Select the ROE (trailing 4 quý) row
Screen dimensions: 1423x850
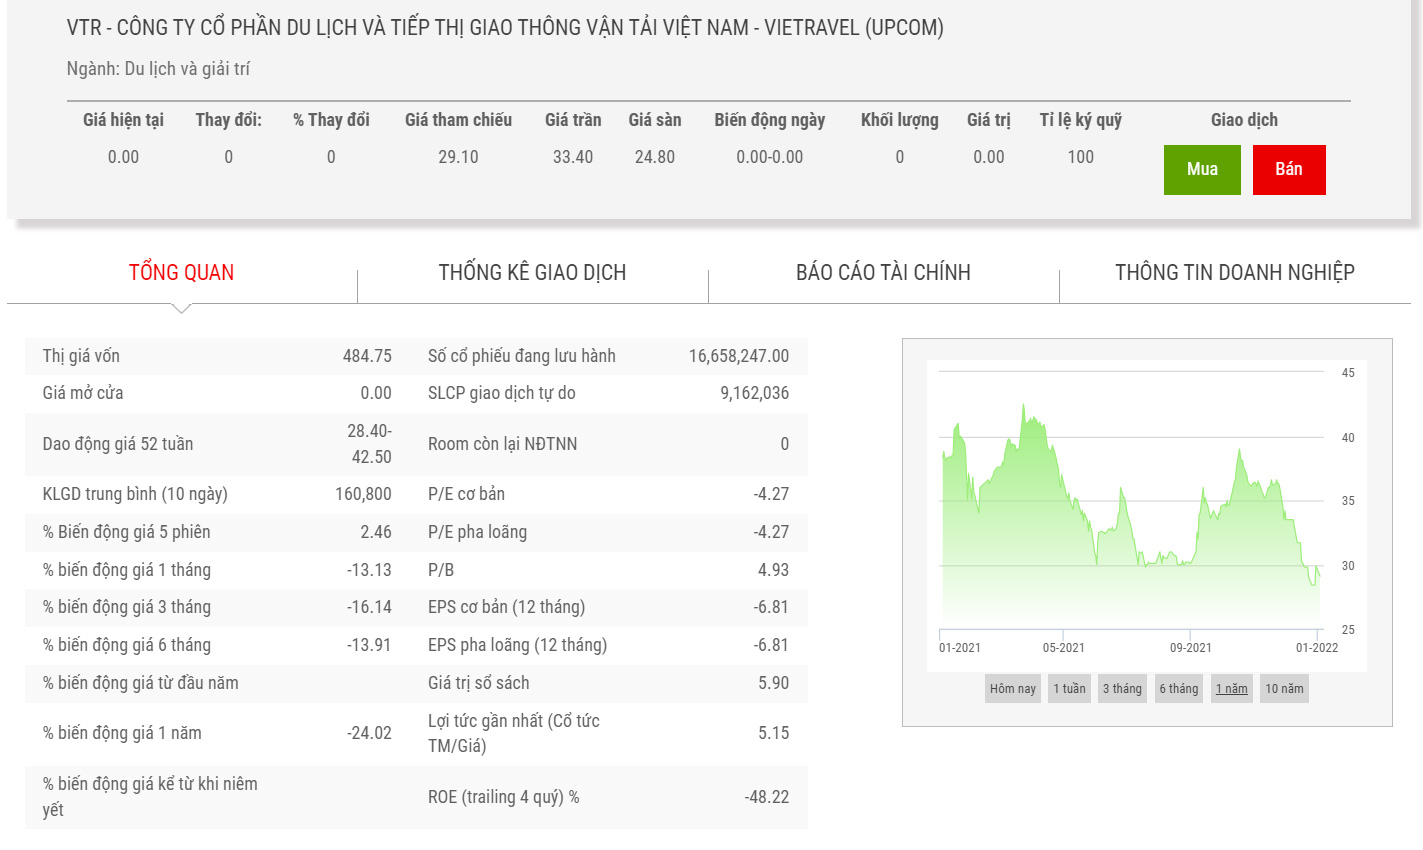point(608,797)
